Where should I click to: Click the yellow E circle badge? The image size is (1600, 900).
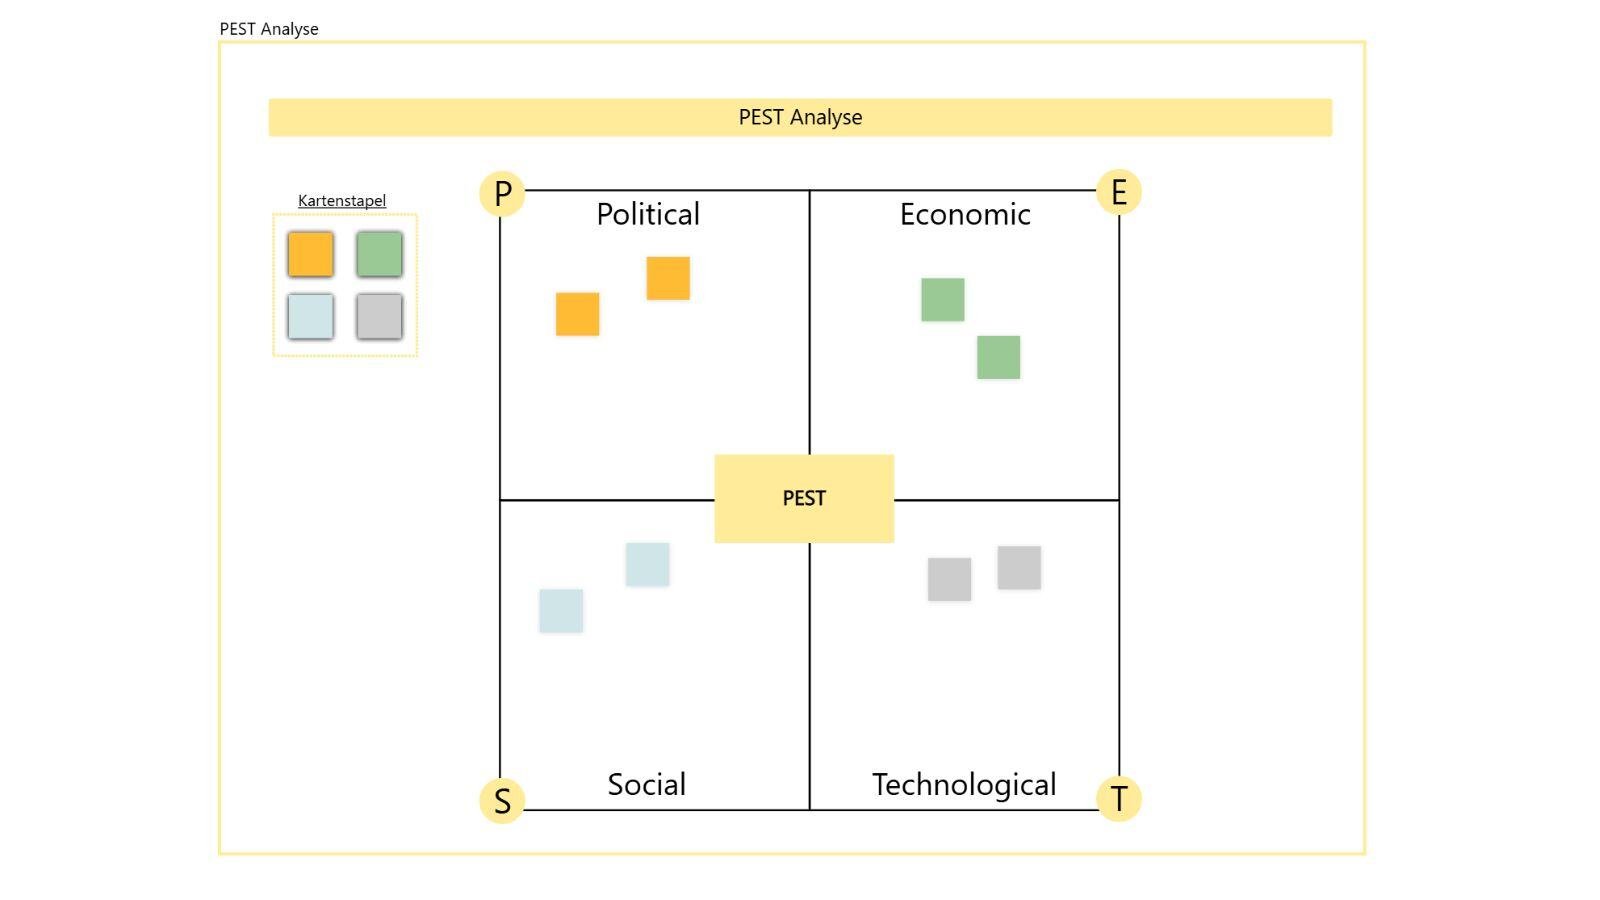[x=1119, y=191]
